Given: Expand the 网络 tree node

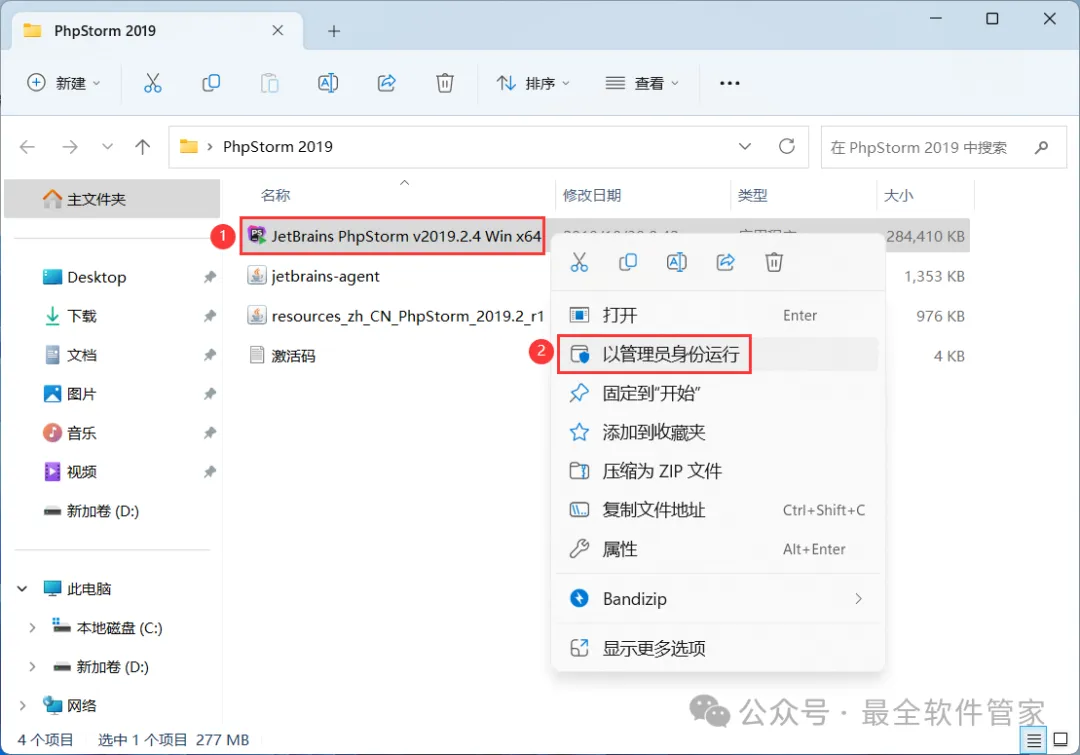Looking at the screenshot, I should point(22,705).
